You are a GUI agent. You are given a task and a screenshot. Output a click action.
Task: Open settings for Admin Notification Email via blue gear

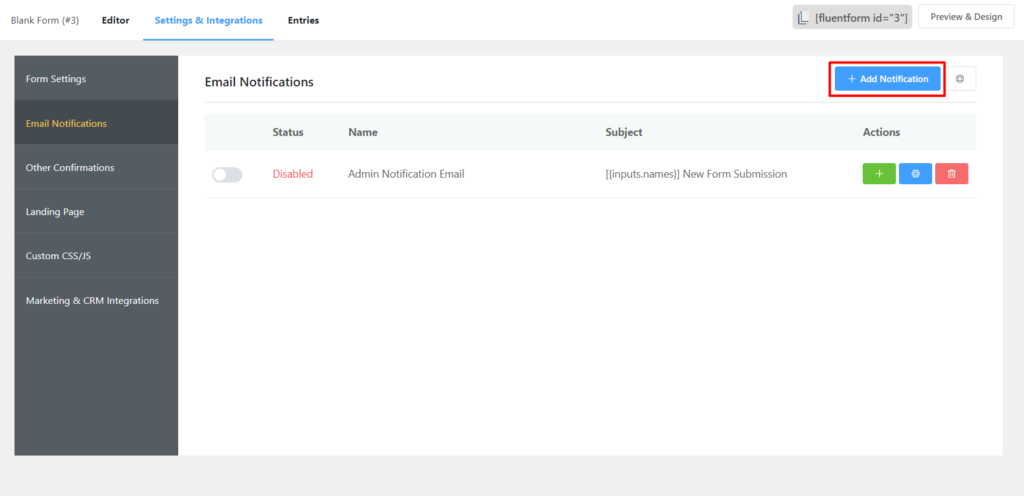915,174
